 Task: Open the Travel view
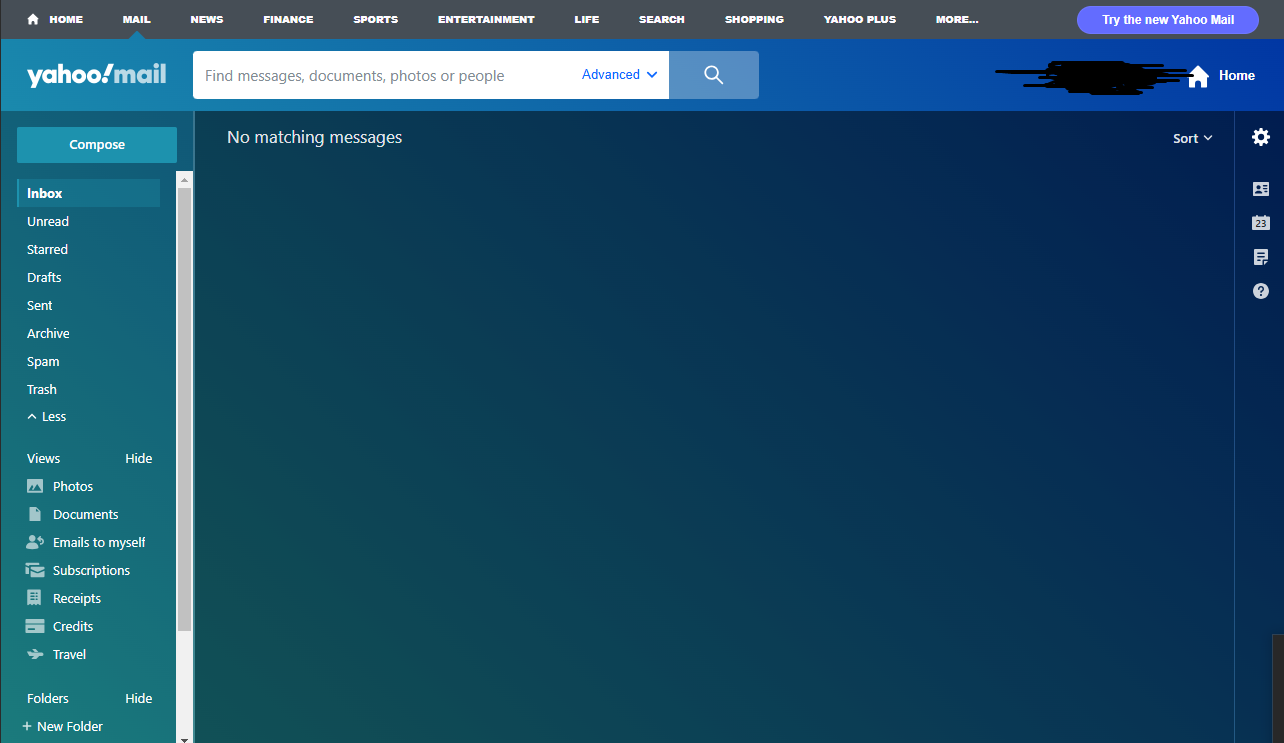pos(70,654)
